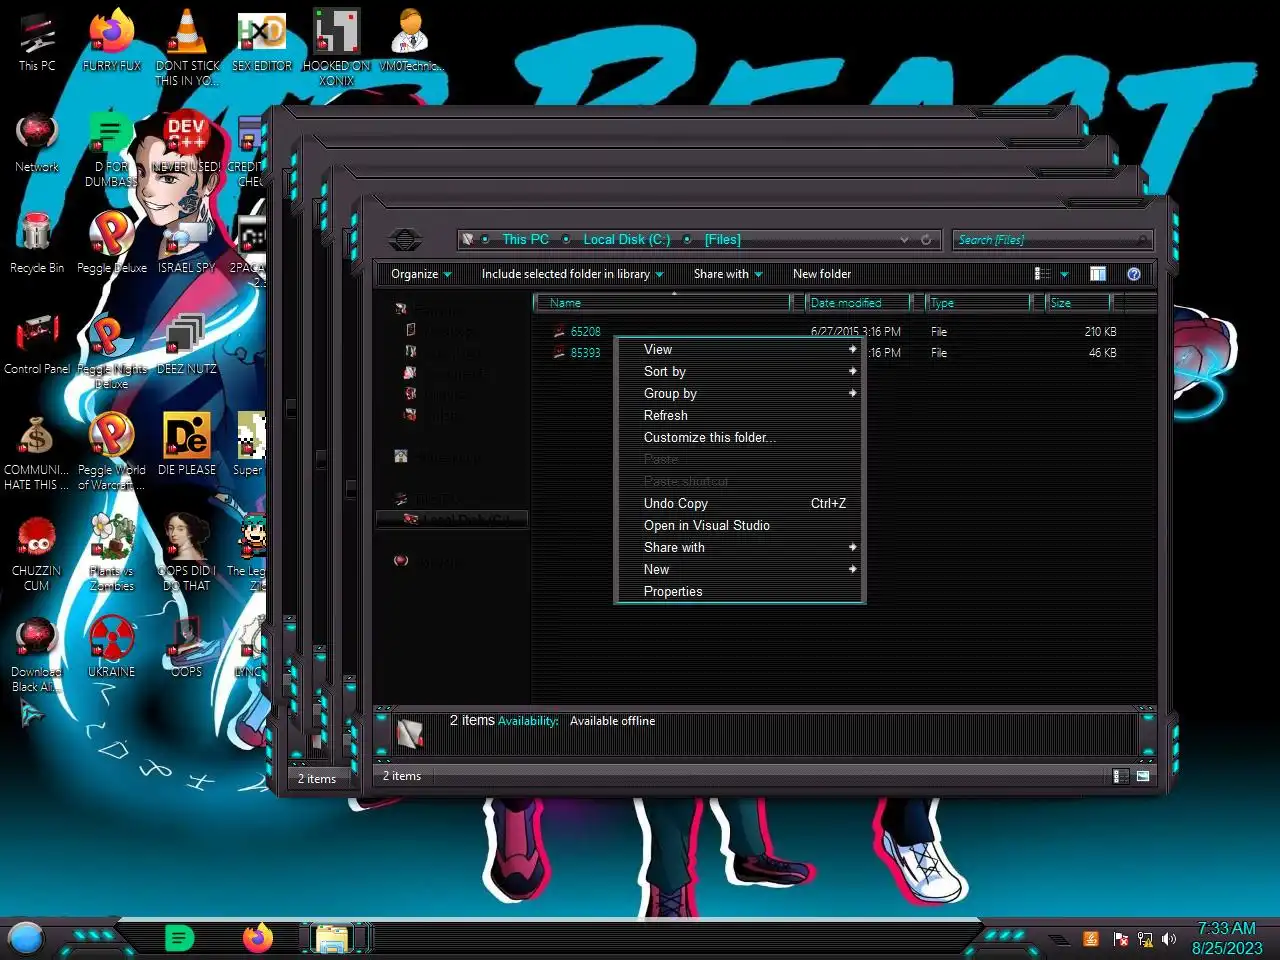The image size is (1280, 960).
Task: Navigate to This PC in the breadcrumb
Action: (525, 240)
